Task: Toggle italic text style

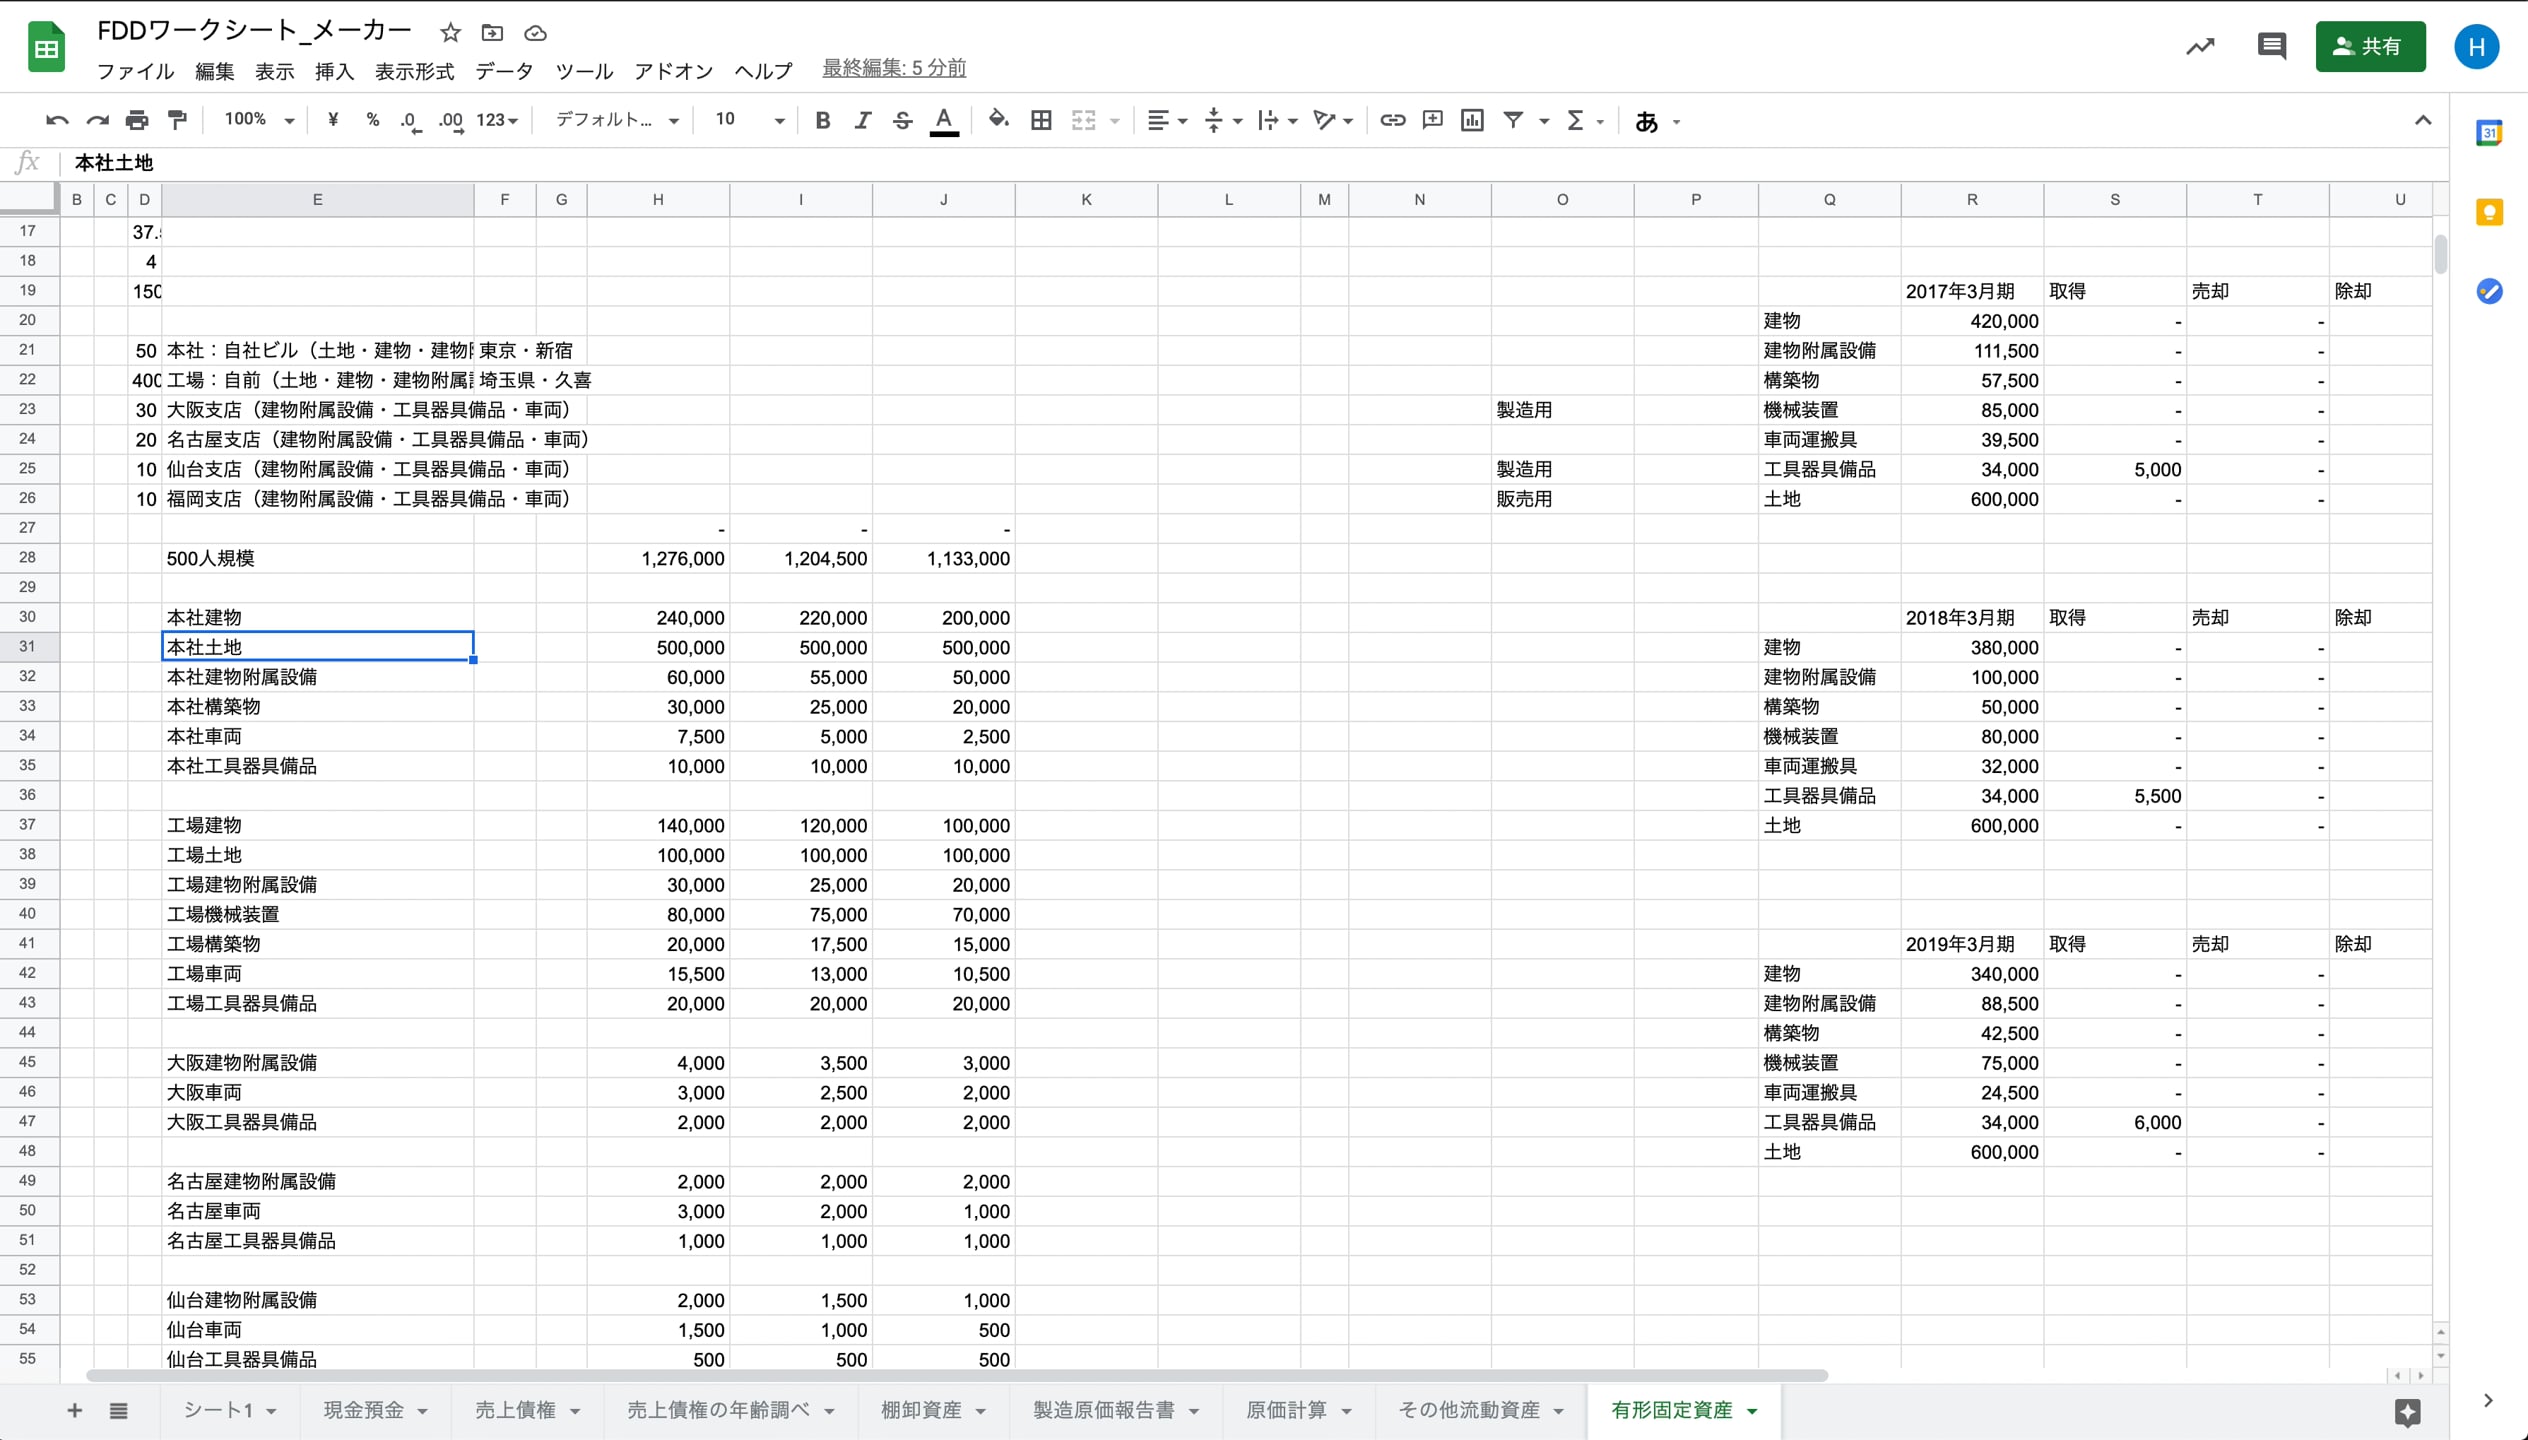Action: (x=862, y=121)
